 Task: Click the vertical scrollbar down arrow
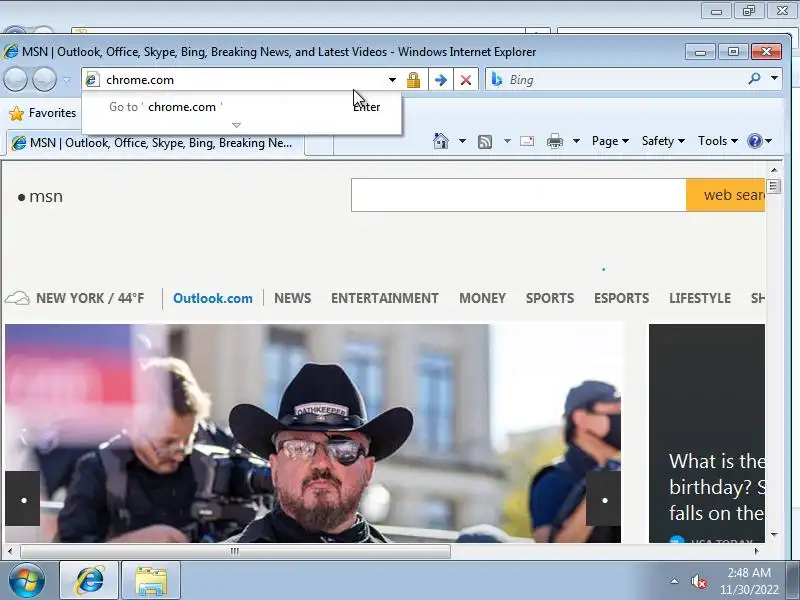(x=774, y=535)
